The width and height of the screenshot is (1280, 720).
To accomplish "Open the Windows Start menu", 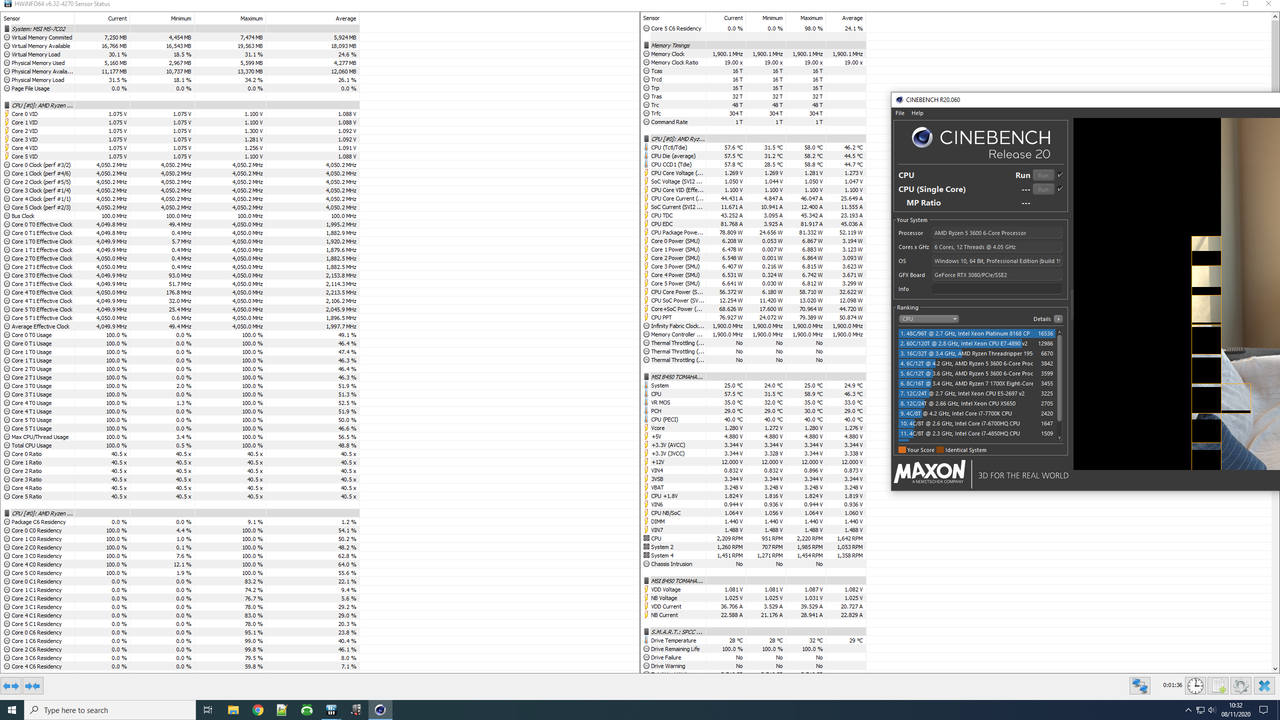I will (x=11, y=710).
